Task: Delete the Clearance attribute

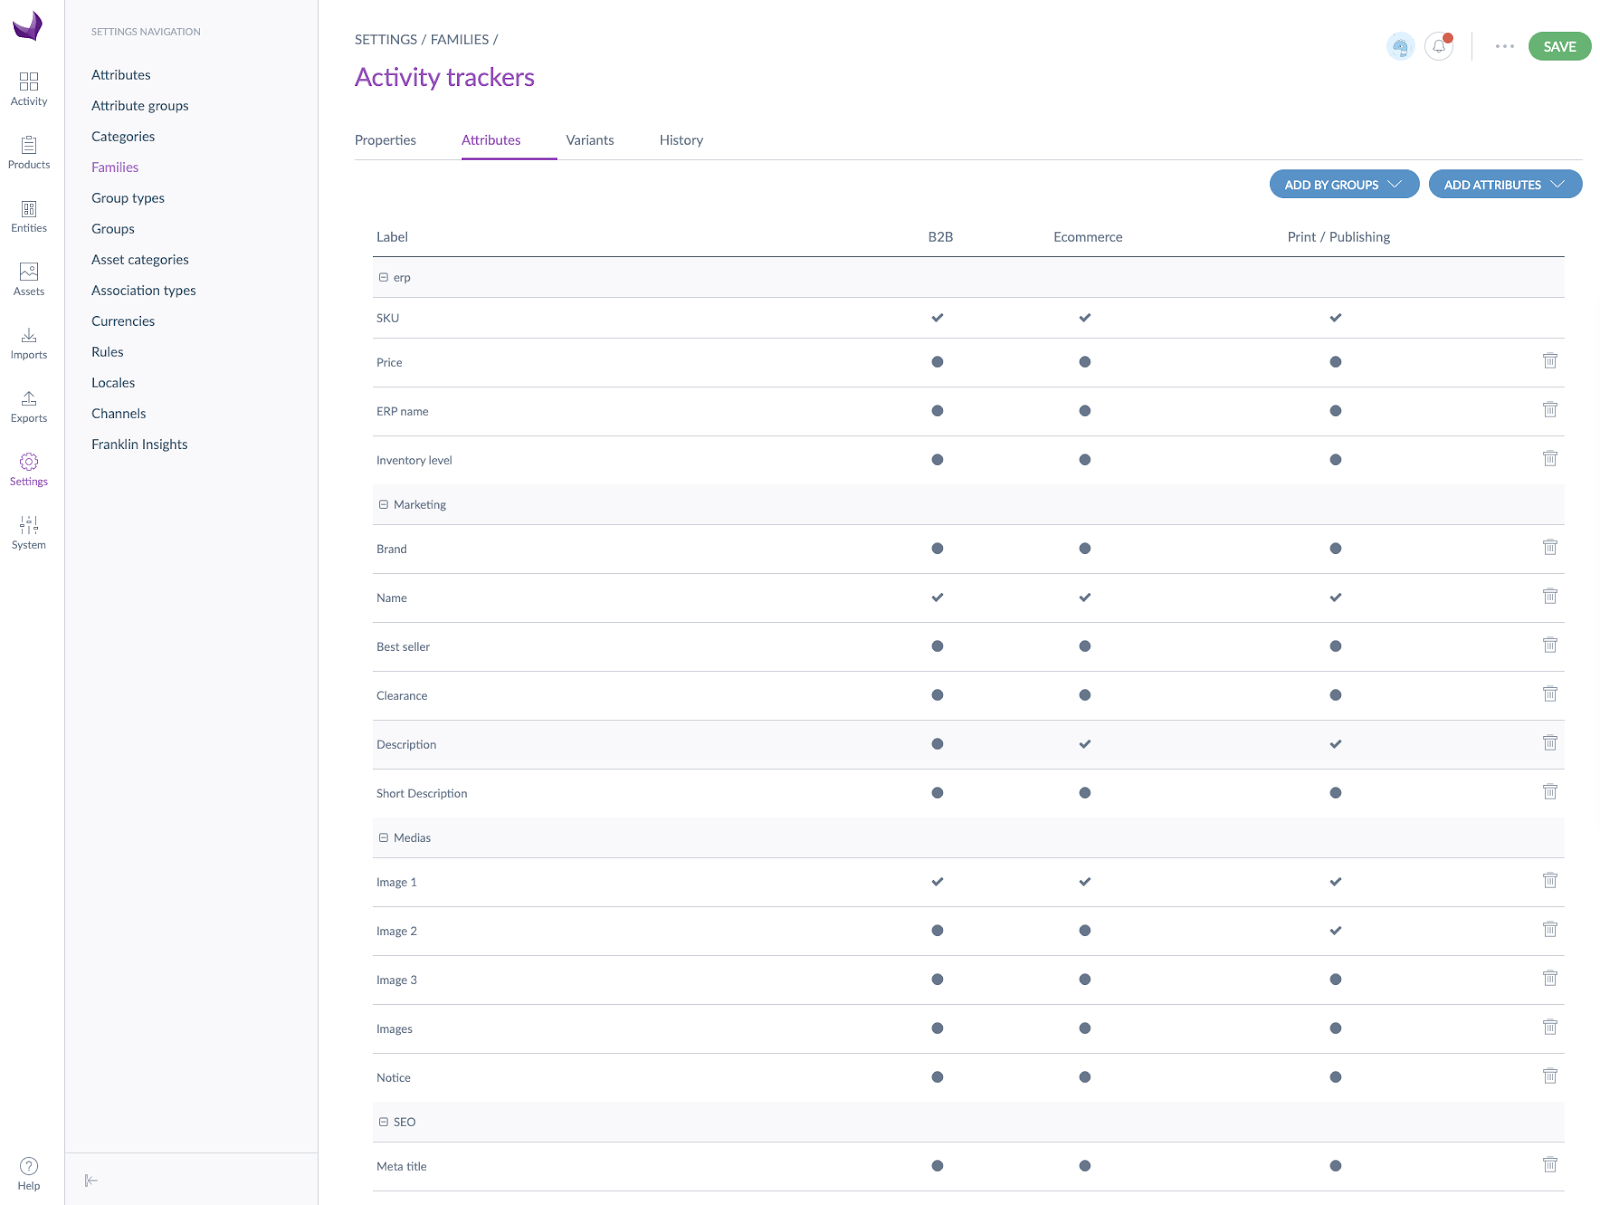Action: click(x=1550, y=694)
